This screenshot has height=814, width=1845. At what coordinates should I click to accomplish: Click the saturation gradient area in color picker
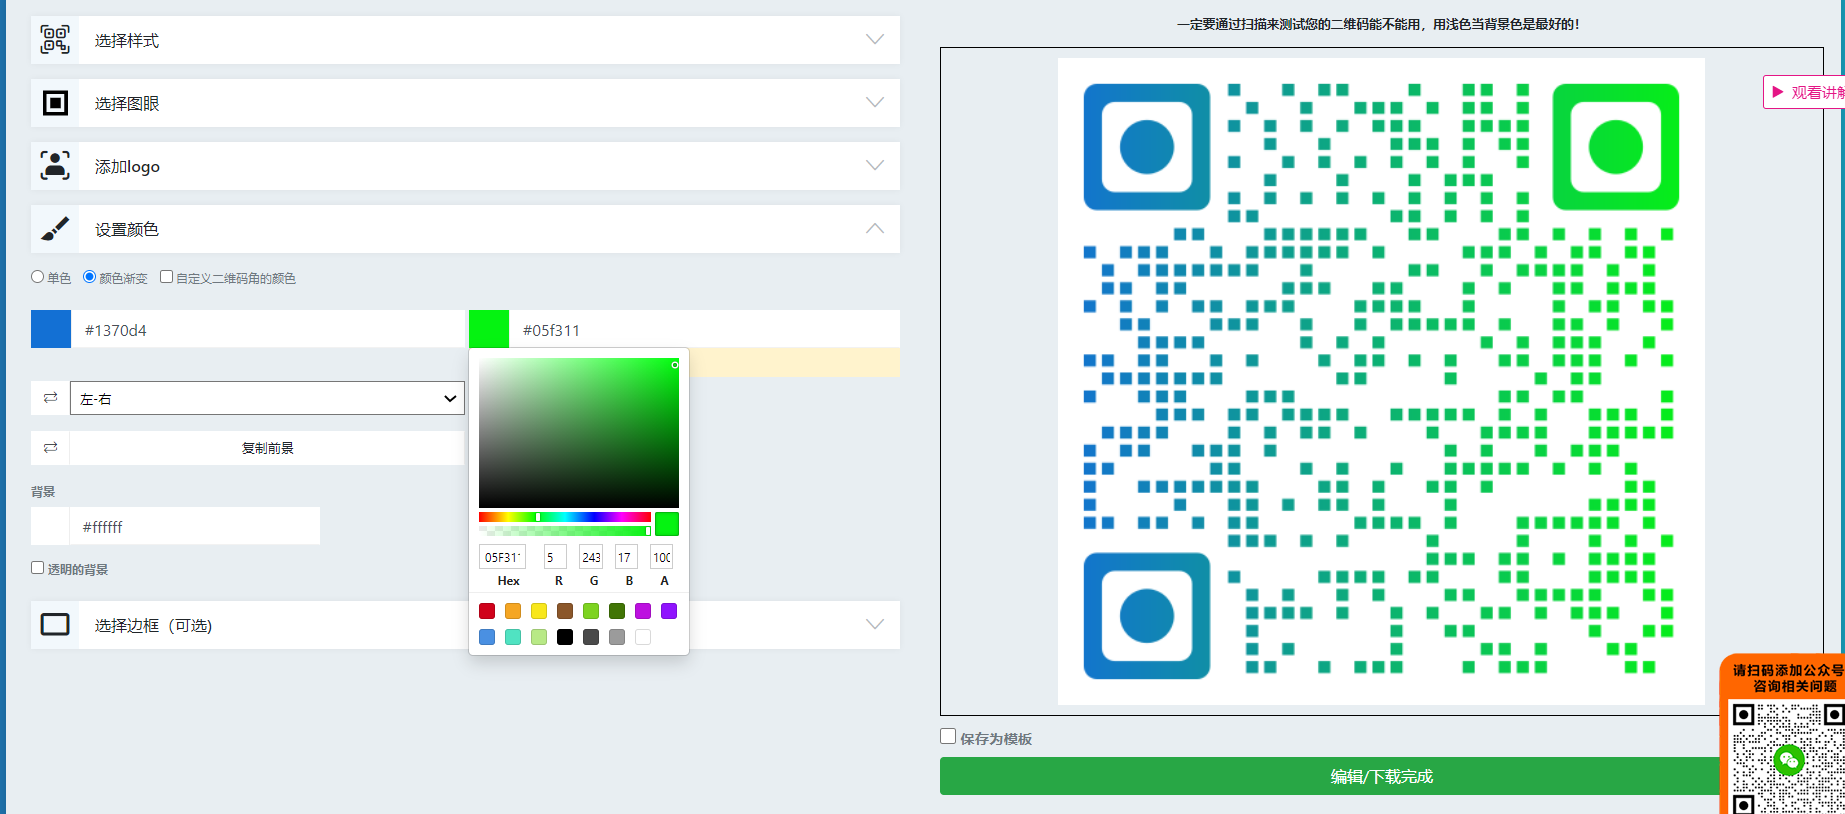(579, 433)
